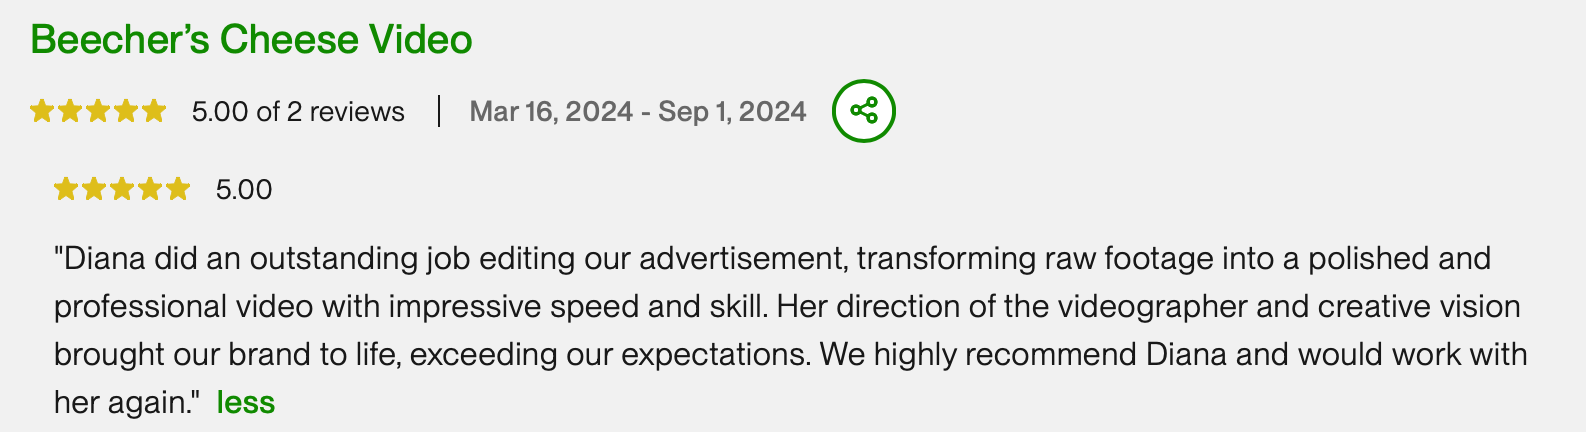Open the Beecher's Cheese Video title
Viewport: 1586px width, 432px height.
pyautogui.click(x=251, y=40)
